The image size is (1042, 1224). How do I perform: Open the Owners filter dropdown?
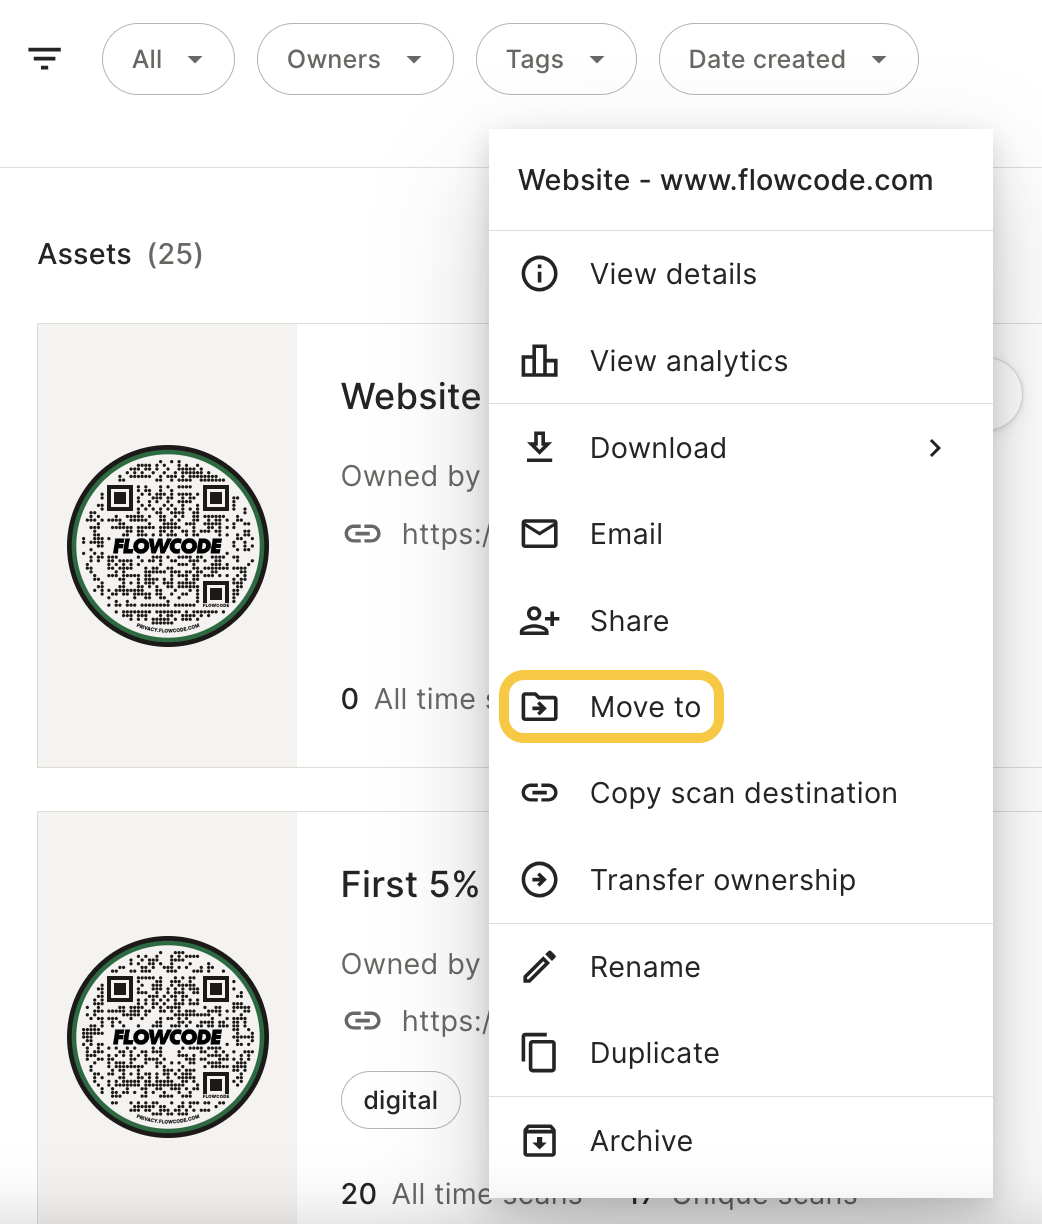pyautogui.click(x=355, y=60)
